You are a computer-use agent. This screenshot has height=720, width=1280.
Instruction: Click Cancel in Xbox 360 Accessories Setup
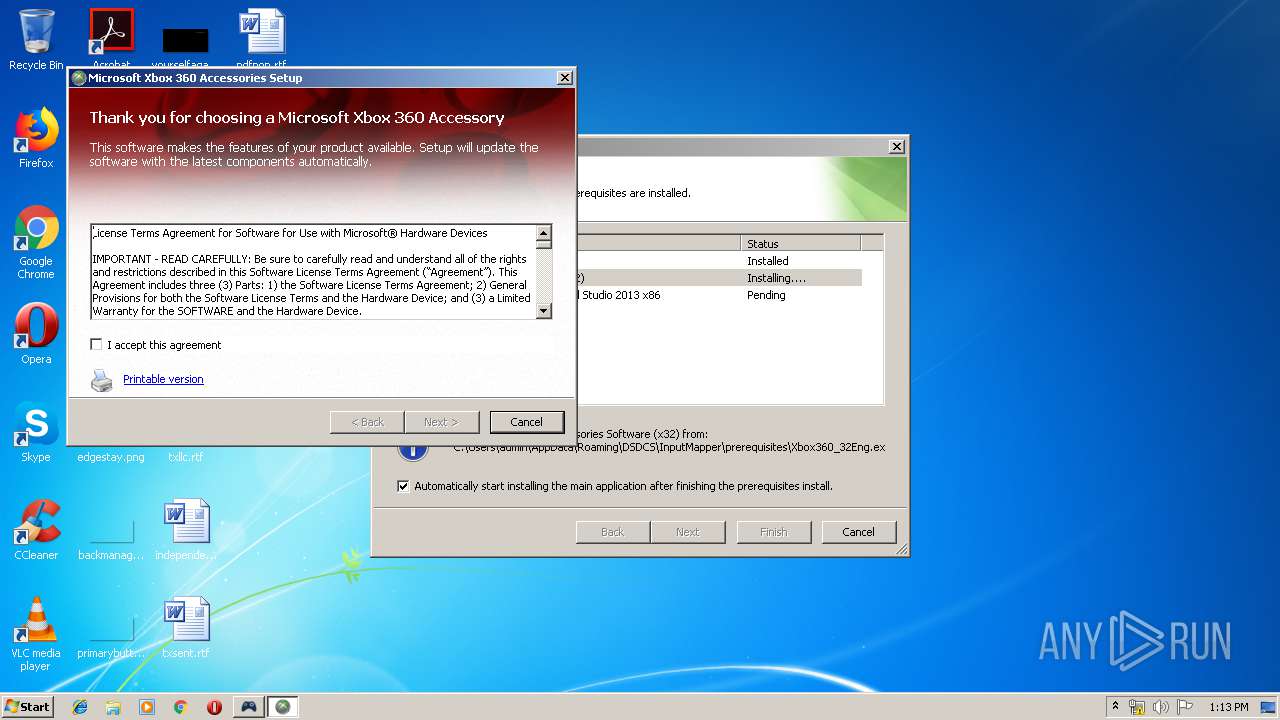click(x=526, y=422)
